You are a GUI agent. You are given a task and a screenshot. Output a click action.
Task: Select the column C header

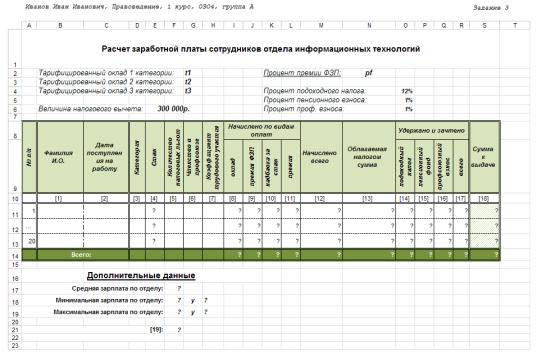pyautogui.click(x=106, y=26)
